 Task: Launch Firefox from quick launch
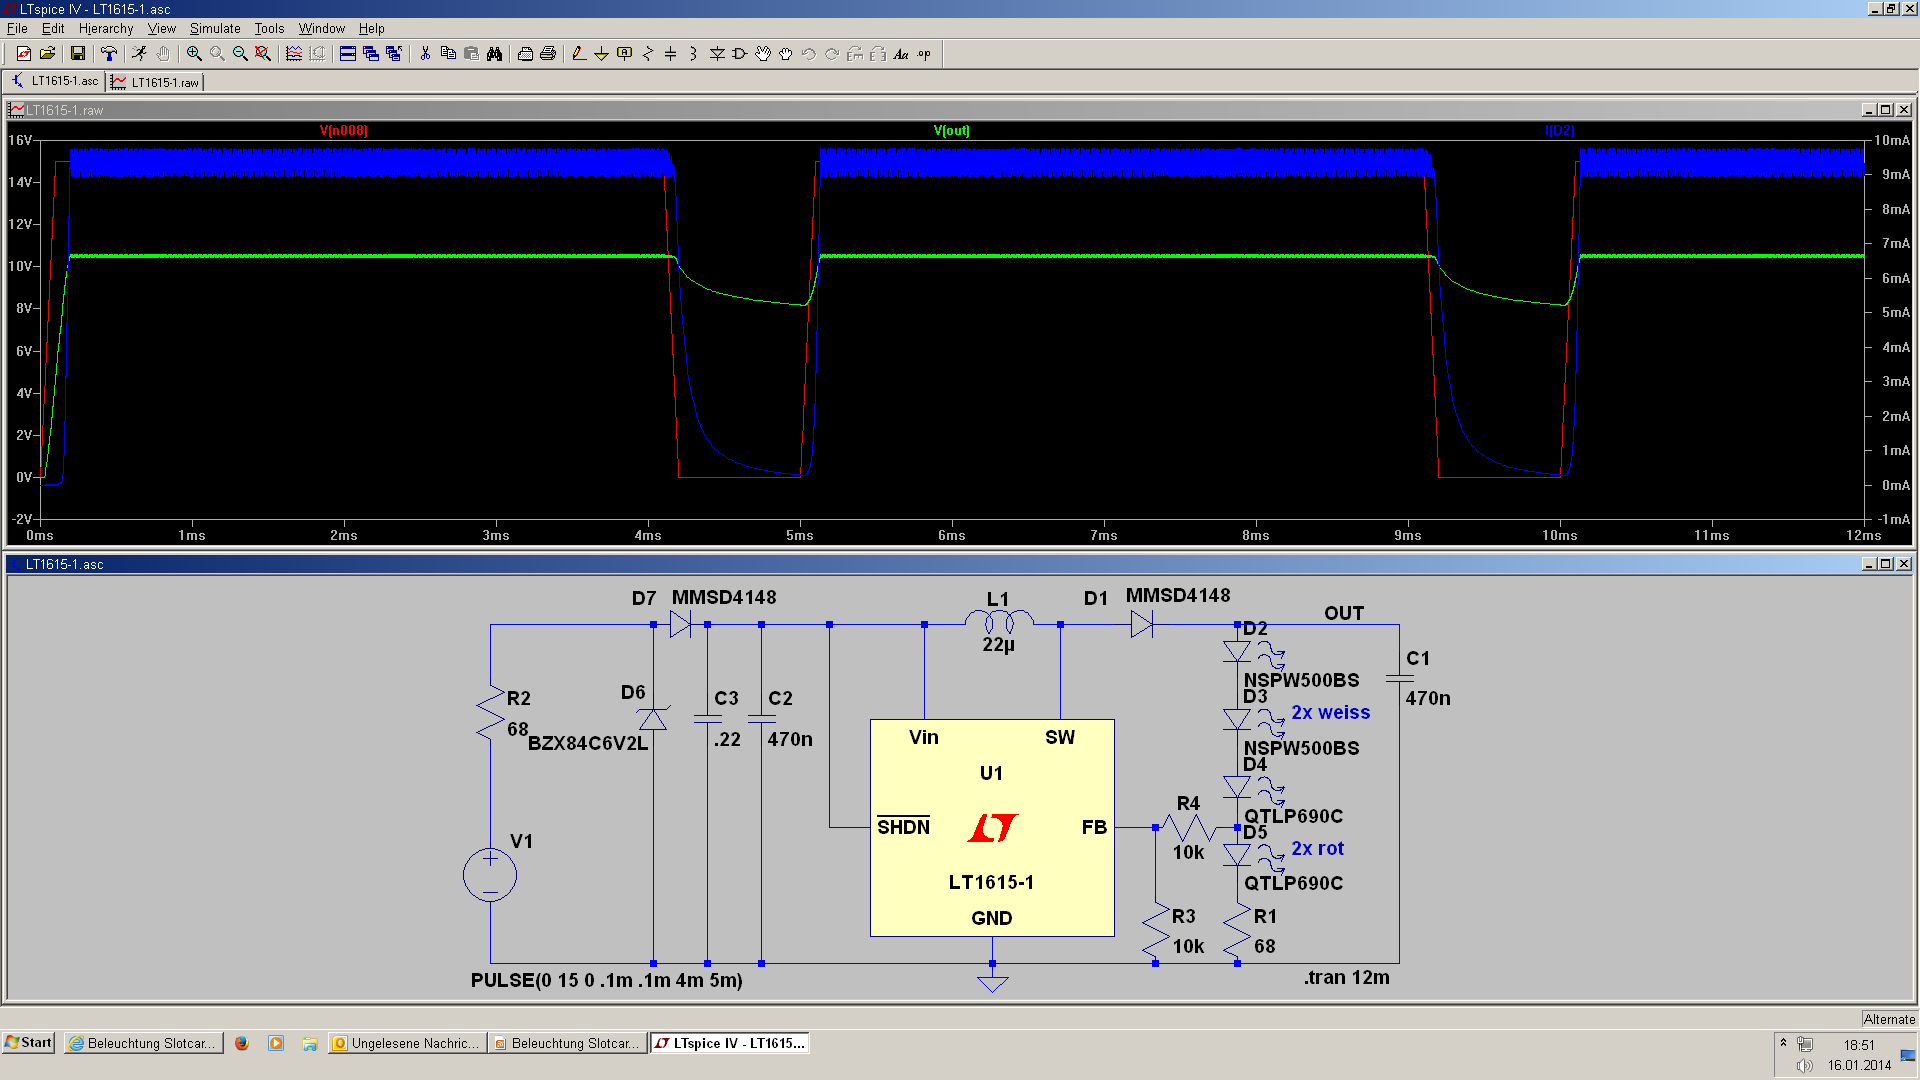[242, 1043]
